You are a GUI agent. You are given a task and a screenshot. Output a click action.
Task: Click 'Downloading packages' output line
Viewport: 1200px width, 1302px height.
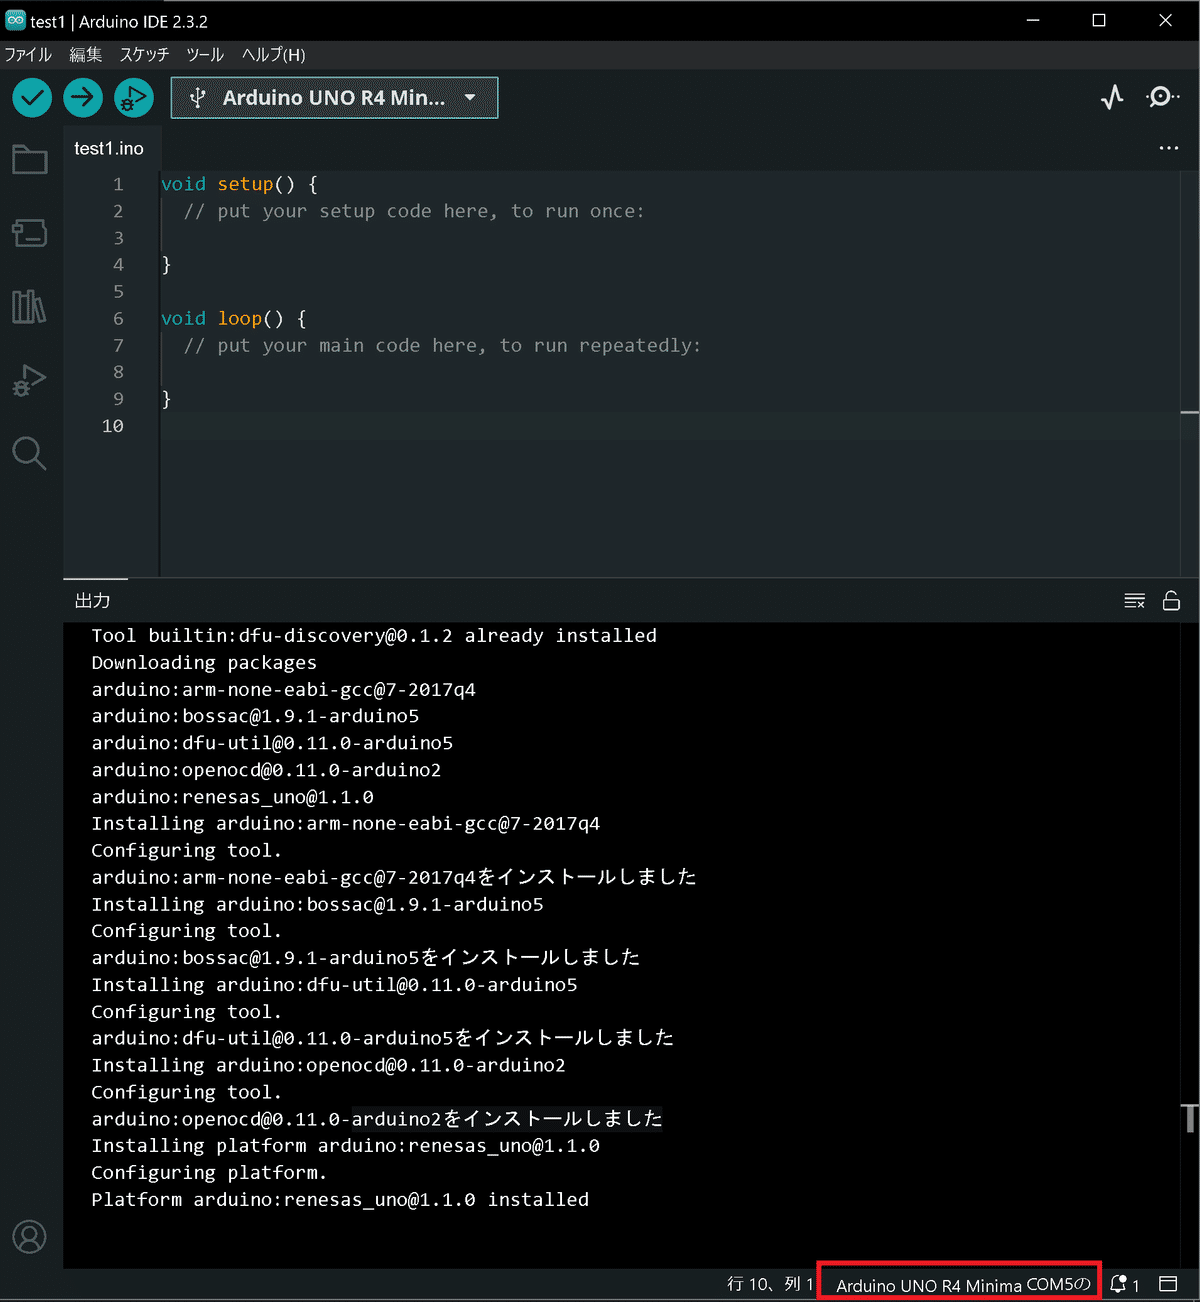[x=204, y=663]
